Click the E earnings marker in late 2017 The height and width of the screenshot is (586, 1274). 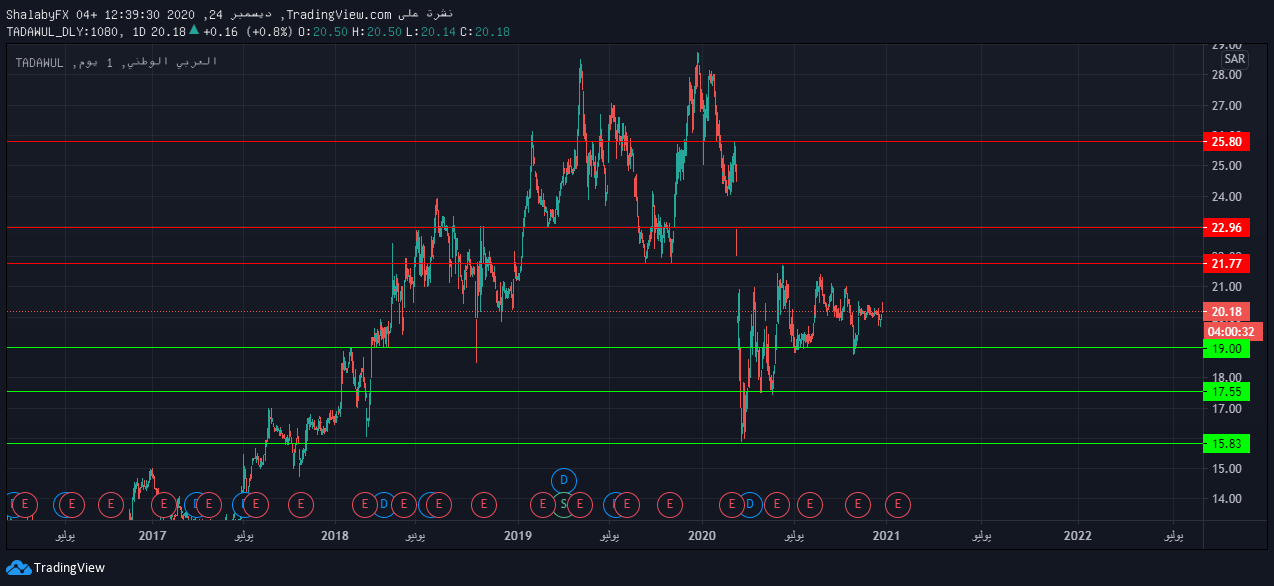pyautogui.click(x=300, y=505)
